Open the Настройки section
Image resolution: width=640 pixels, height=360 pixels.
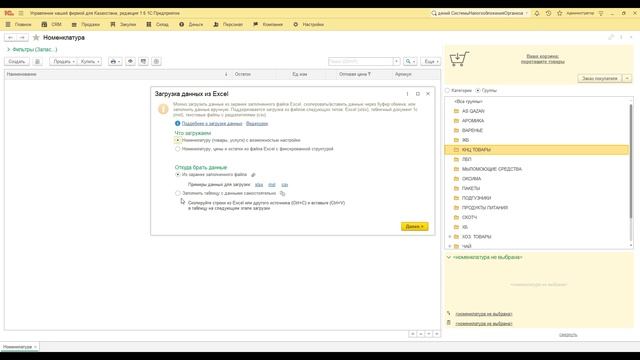309,24
